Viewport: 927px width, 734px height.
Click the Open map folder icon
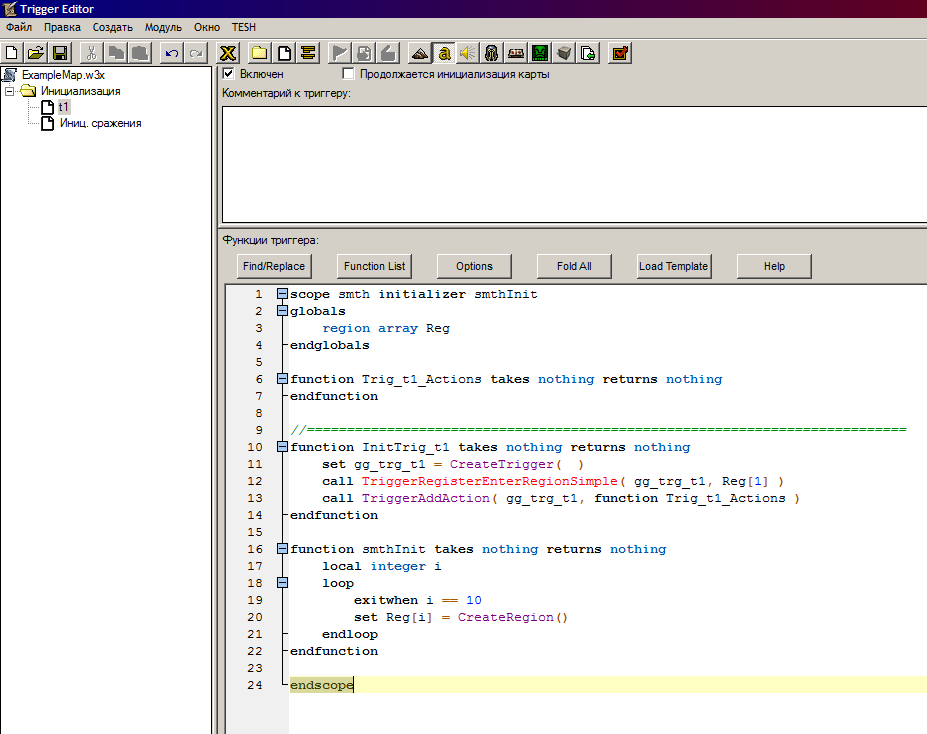36,53
